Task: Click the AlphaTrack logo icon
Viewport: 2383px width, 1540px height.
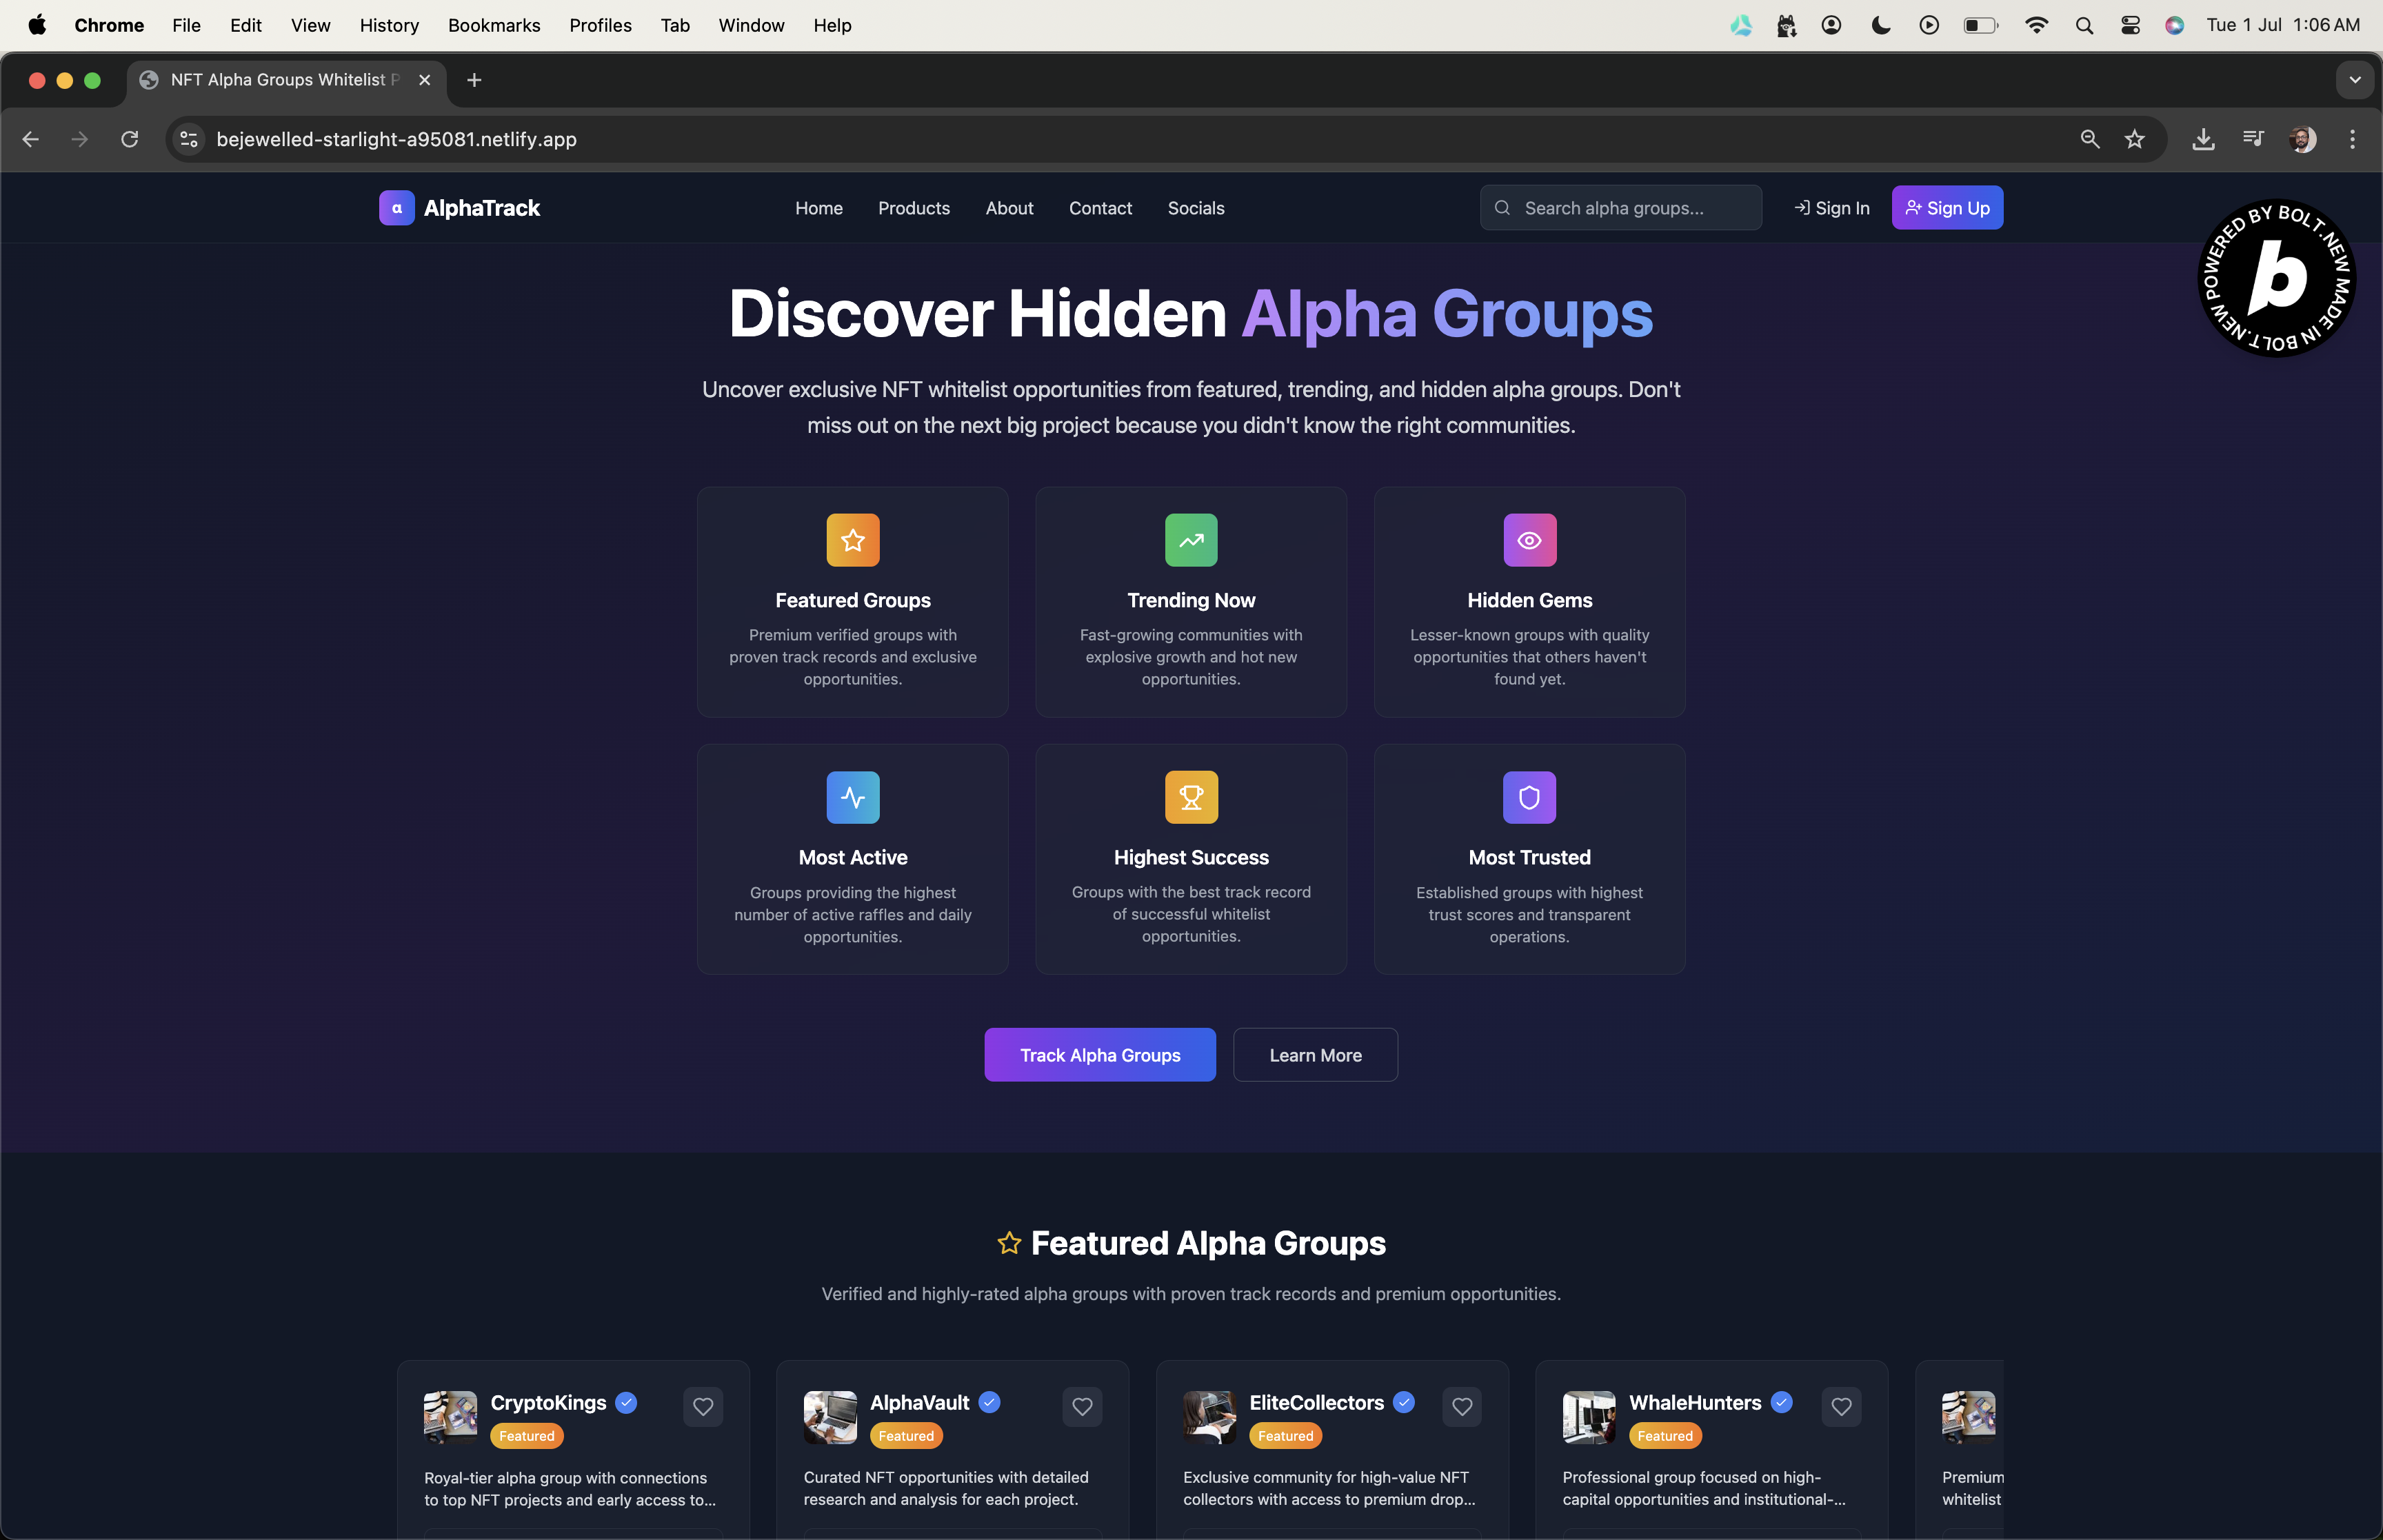Action: [396, 208]
